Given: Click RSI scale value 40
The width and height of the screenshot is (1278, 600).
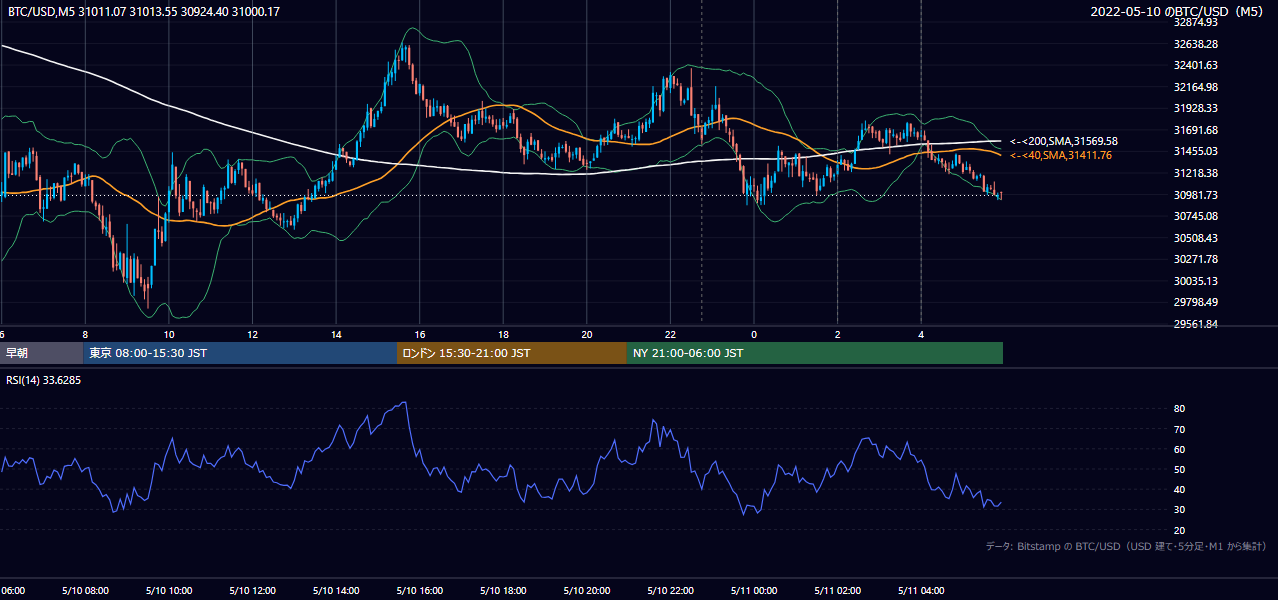Looking at the screenshot, I should tap(1179, 489).
